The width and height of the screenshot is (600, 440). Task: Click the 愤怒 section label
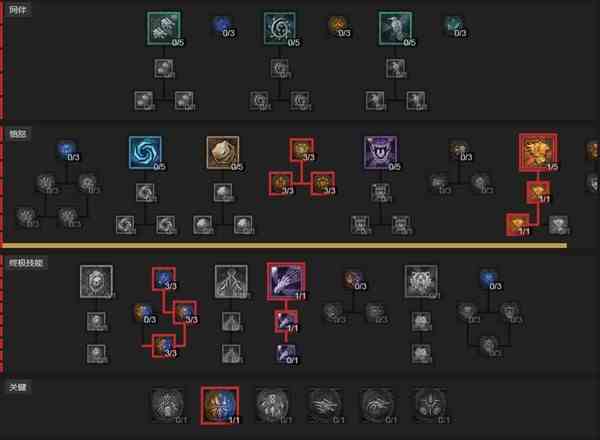coord(18,134)
